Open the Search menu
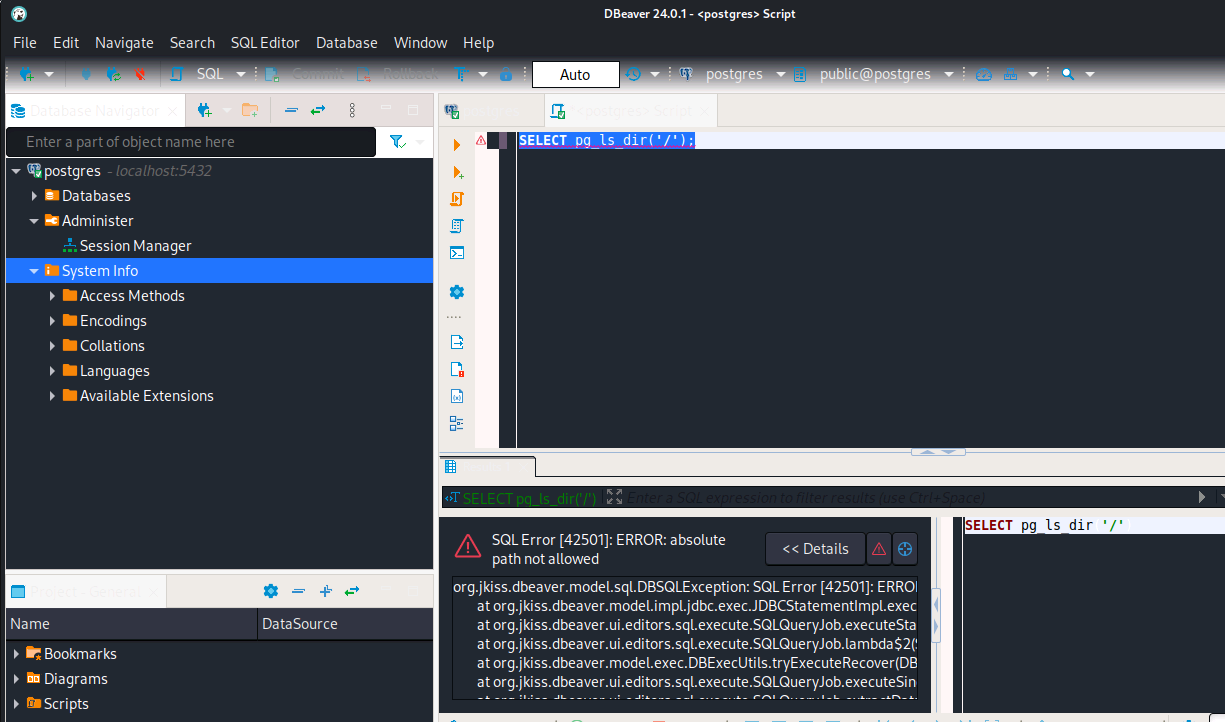The height and width of the screenshot is (722, 1225). click(192, 43)
